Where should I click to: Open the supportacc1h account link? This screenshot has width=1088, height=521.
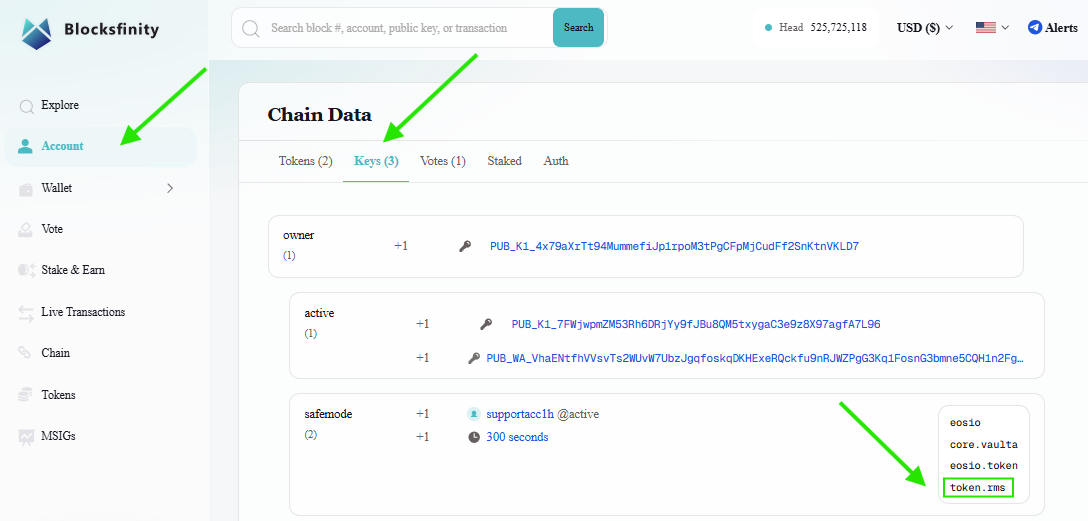tap(520, 414)
